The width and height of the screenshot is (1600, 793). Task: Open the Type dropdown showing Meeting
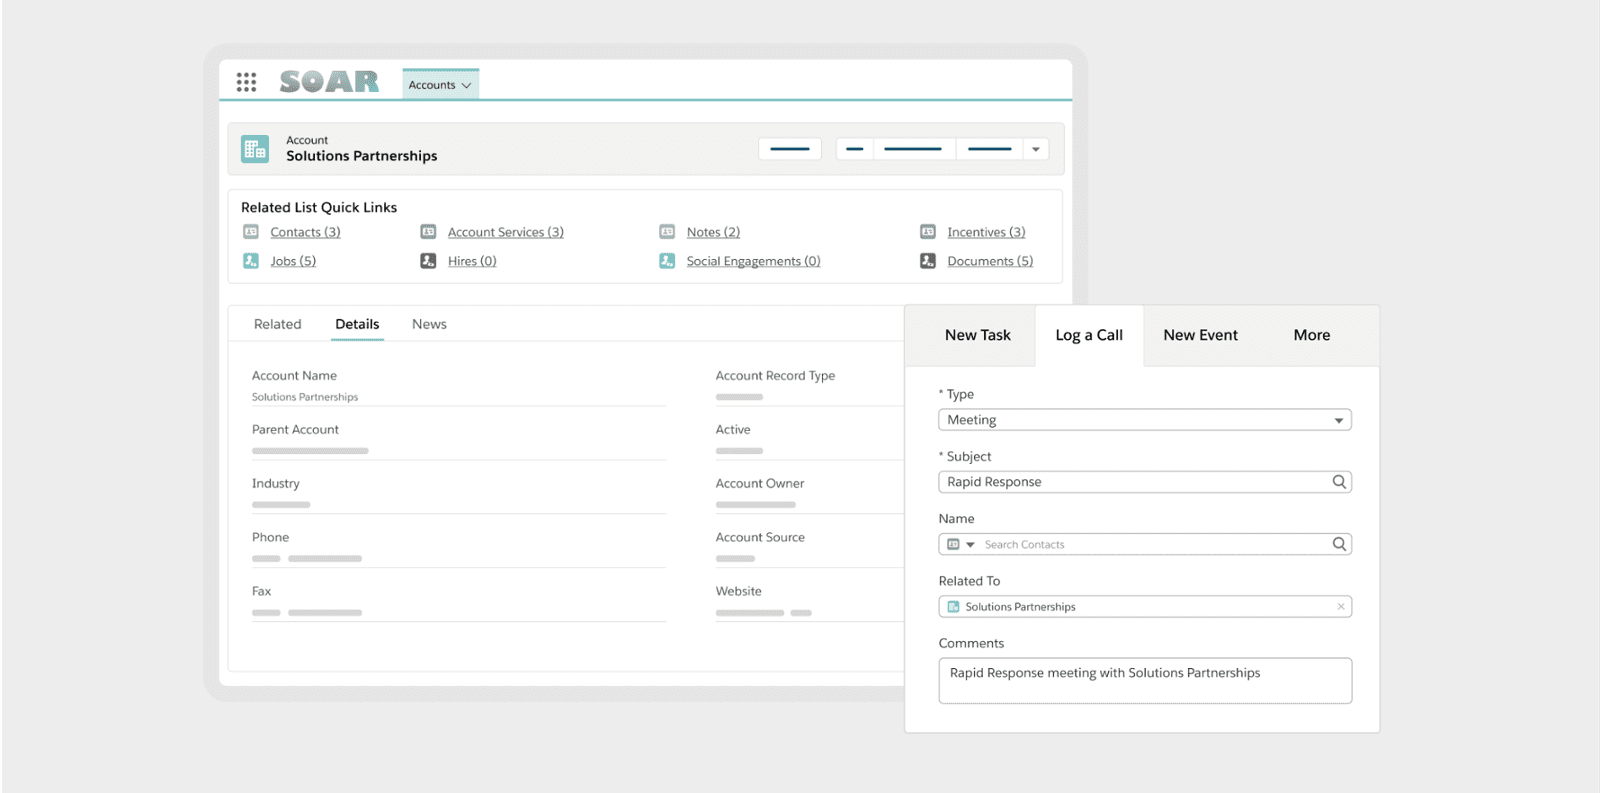pos(1145,420)
